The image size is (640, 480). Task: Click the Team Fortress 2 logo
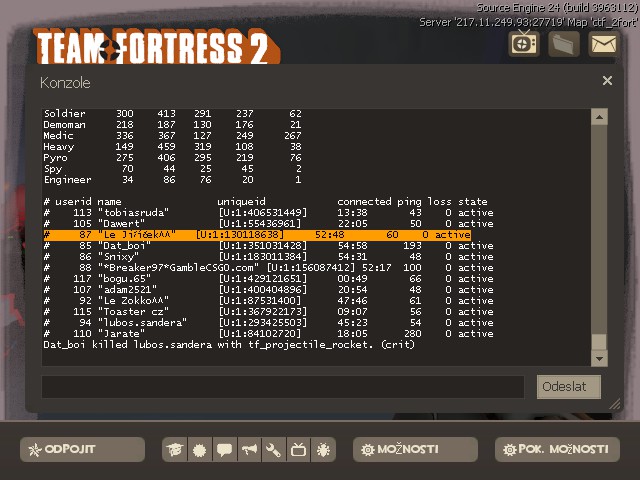click(157, 46)
